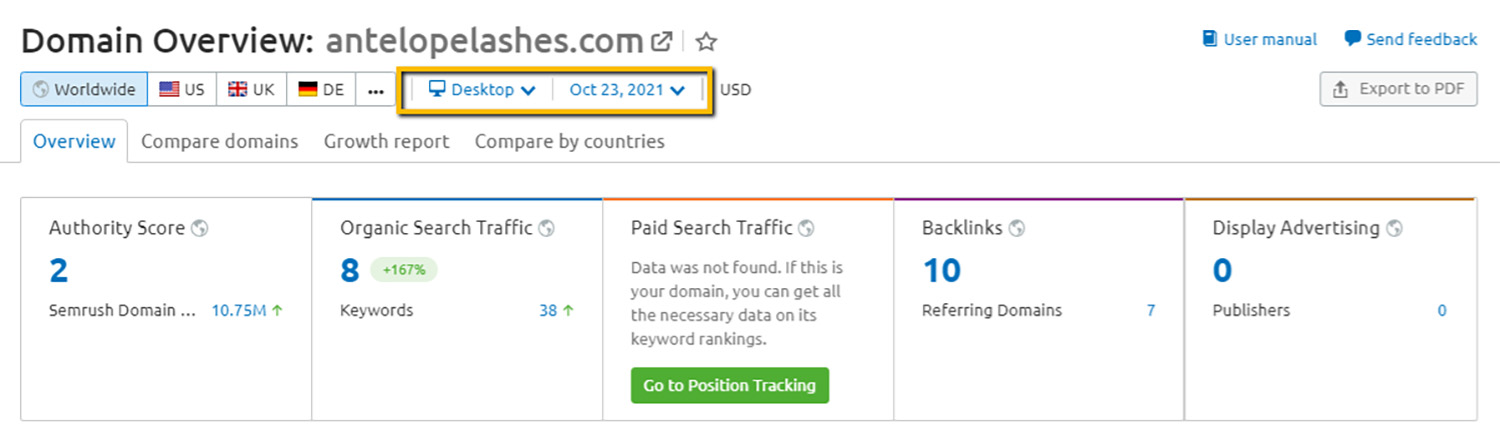
Task: Open more countries ellipsis menu
Action: pyautogui.click(x=376, y=89)
